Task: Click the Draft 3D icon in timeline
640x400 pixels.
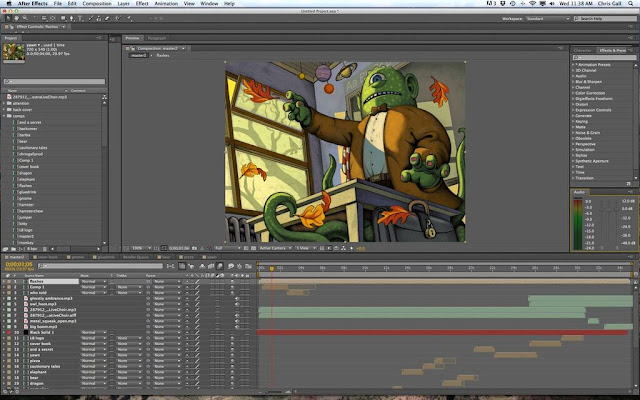Action: 191,266
